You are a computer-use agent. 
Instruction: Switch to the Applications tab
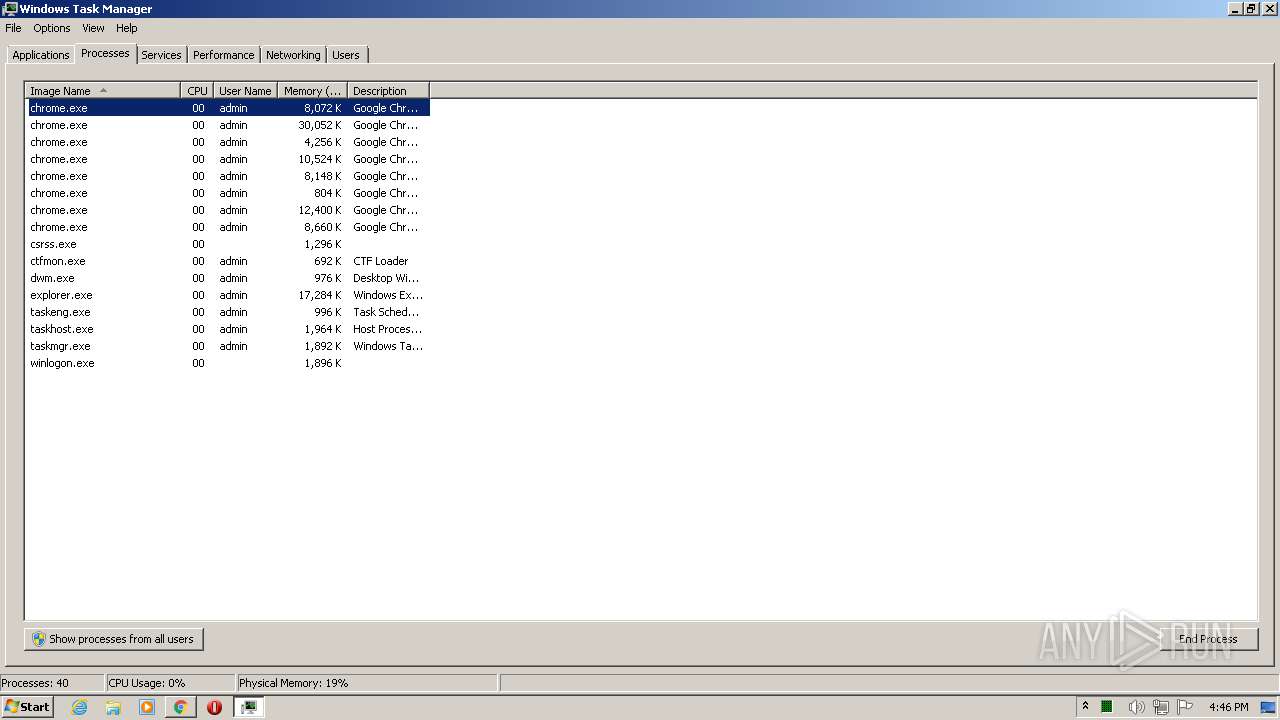[x=41, y=55]
